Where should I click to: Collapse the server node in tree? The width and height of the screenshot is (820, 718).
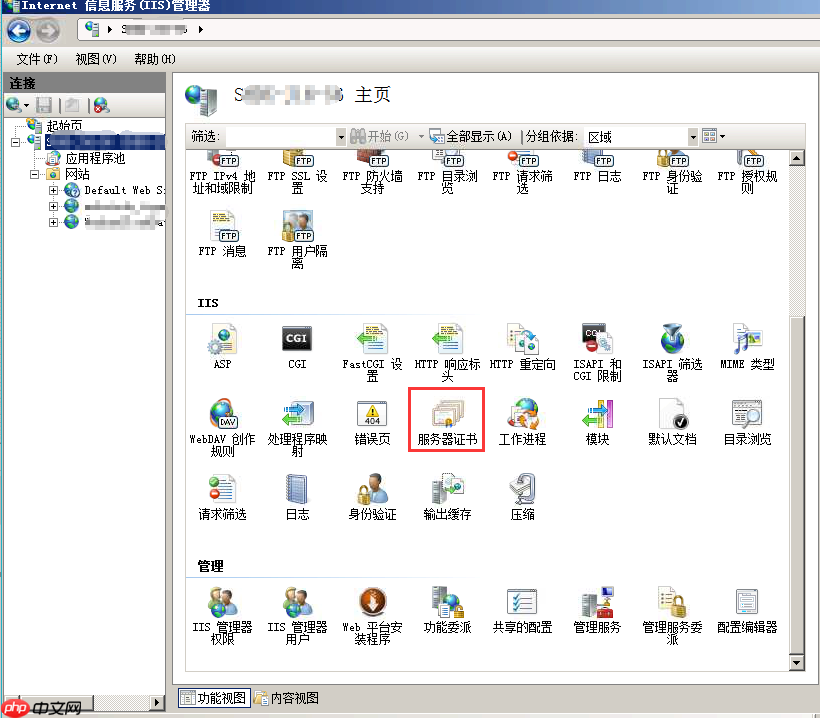[16, 142]
